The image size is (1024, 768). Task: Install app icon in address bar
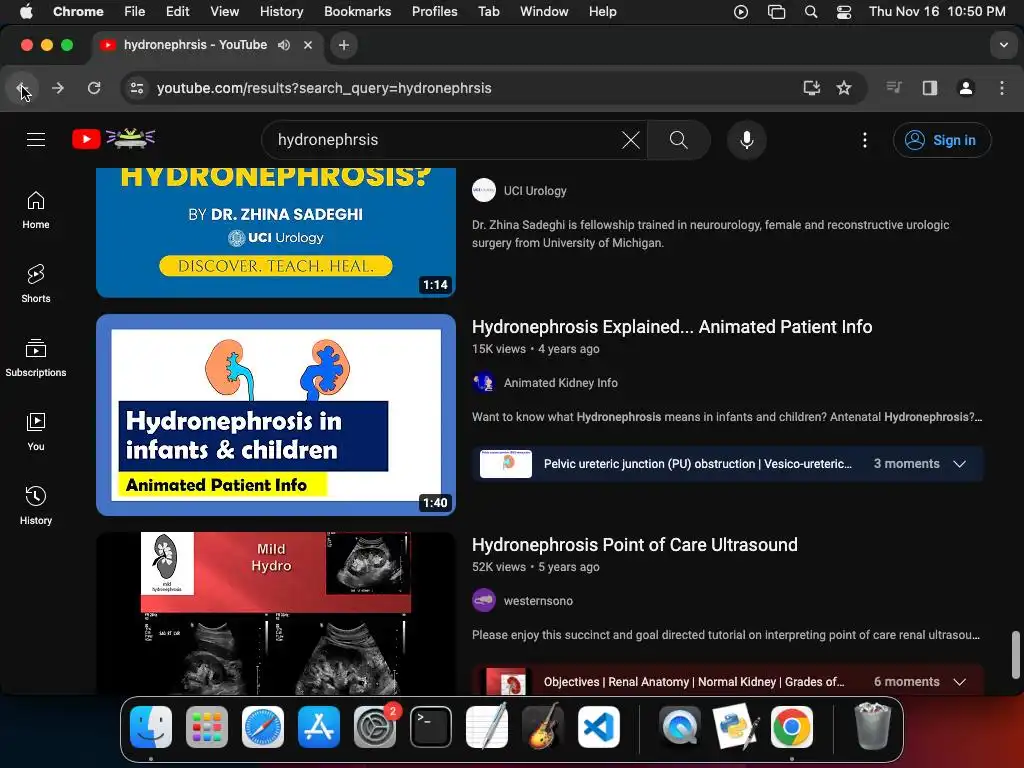(811, 88)
